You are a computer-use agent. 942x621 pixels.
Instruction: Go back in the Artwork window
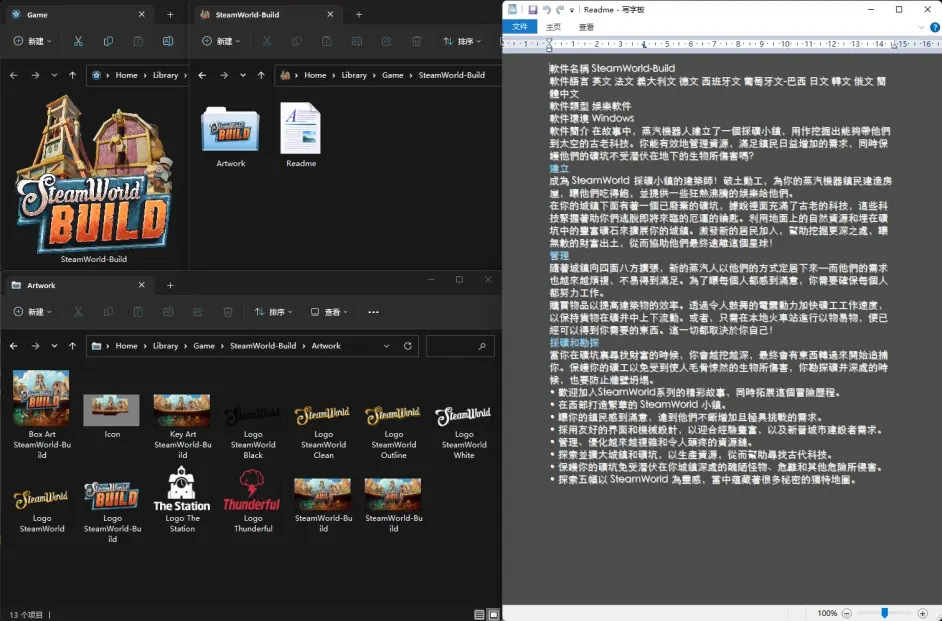(x=14, y=346)
